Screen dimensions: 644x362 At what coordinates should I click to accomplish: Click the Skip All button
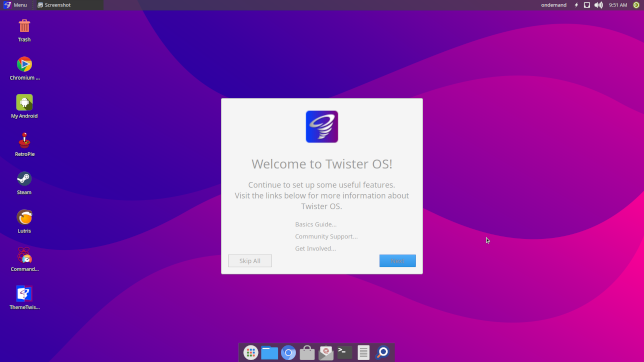[250, 261]
